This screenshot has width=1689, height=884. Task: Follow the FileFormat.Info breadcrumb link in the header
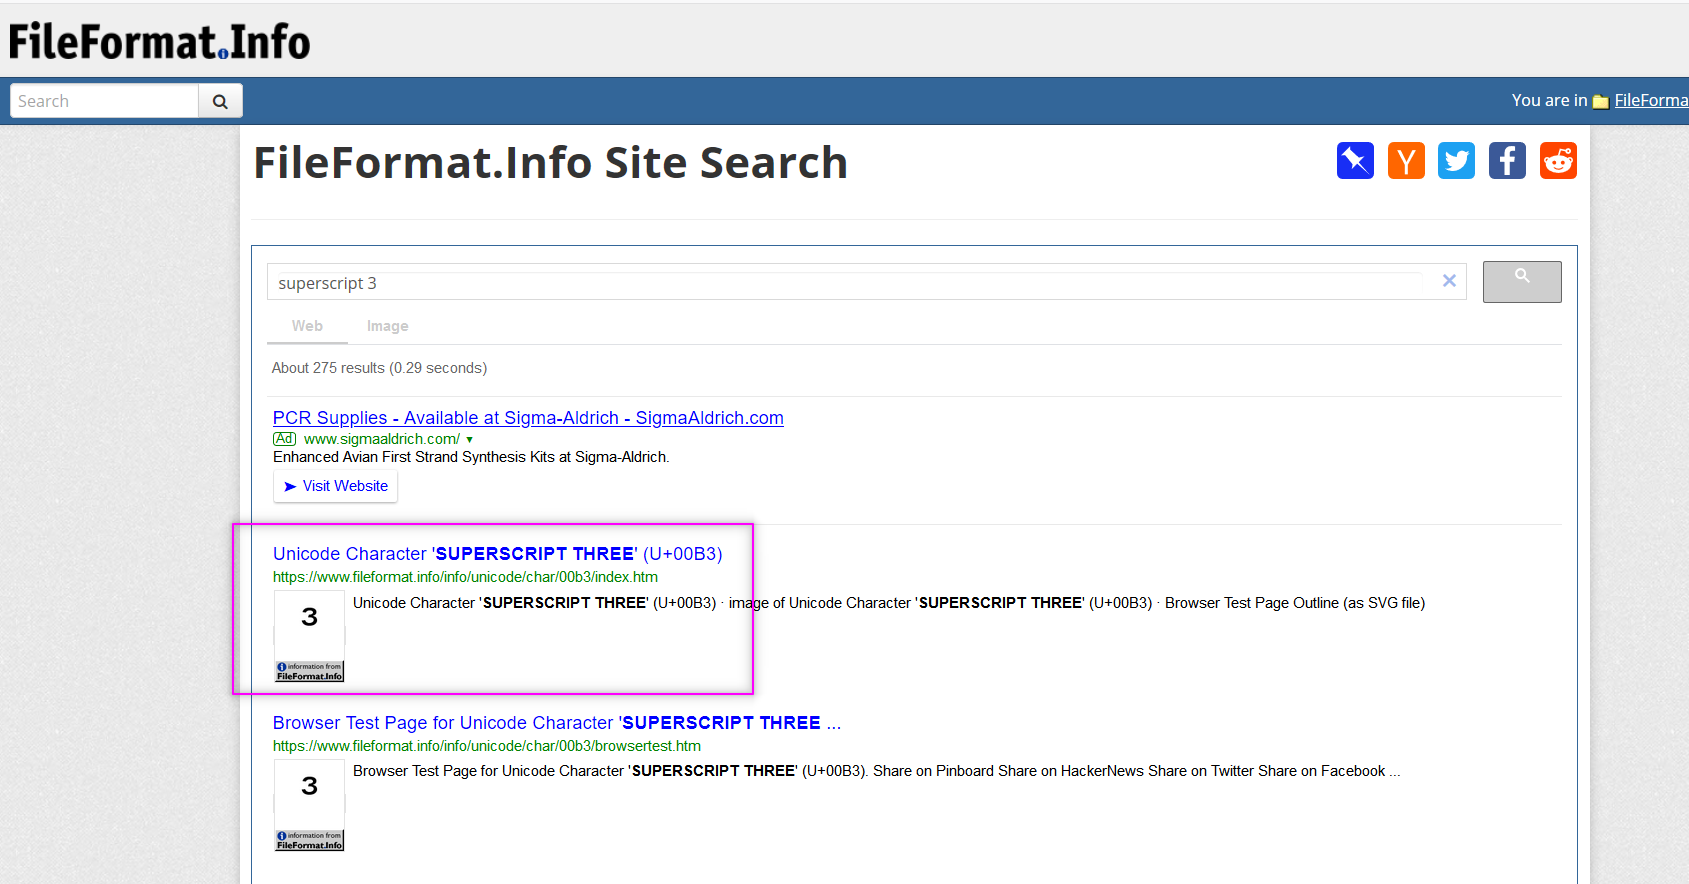1651,100
